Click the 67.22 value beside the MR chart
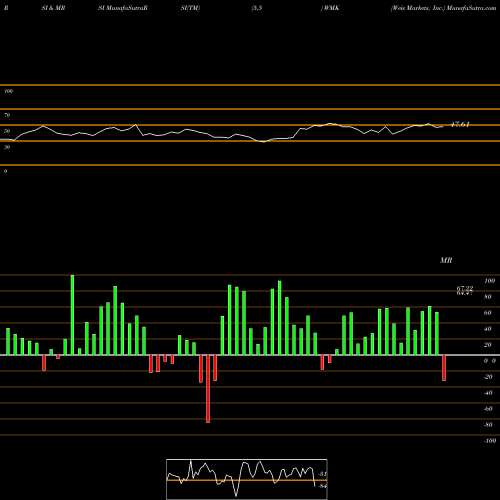Viewport: 500px width, 500px height. click(x=465, y=288)
